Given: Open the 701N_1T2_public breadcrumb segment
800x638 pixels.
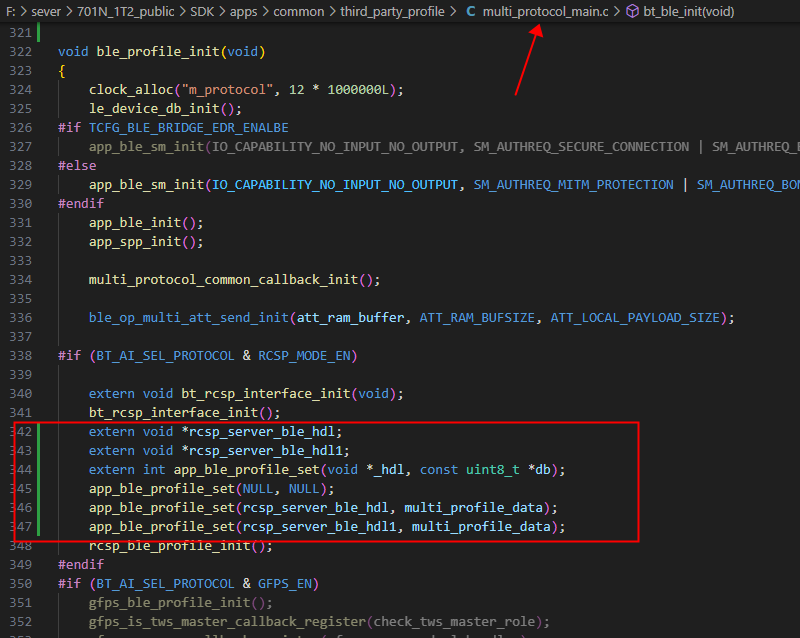Looking at the screenshot, I should [126, 11].
